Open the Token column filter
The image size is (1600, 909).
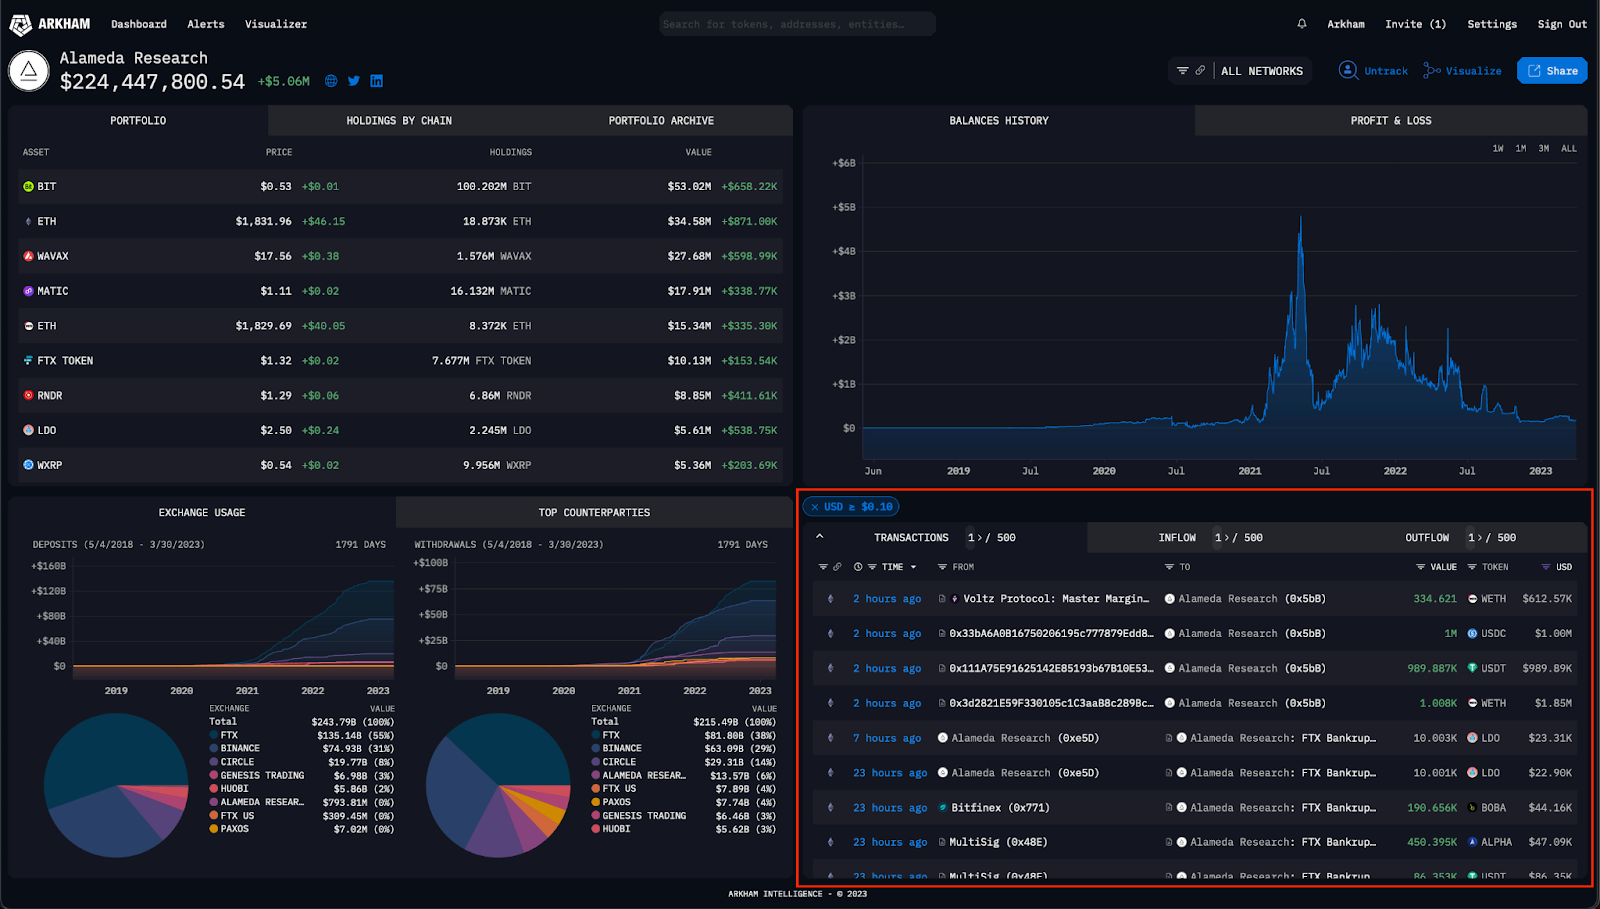(1472, 567)
